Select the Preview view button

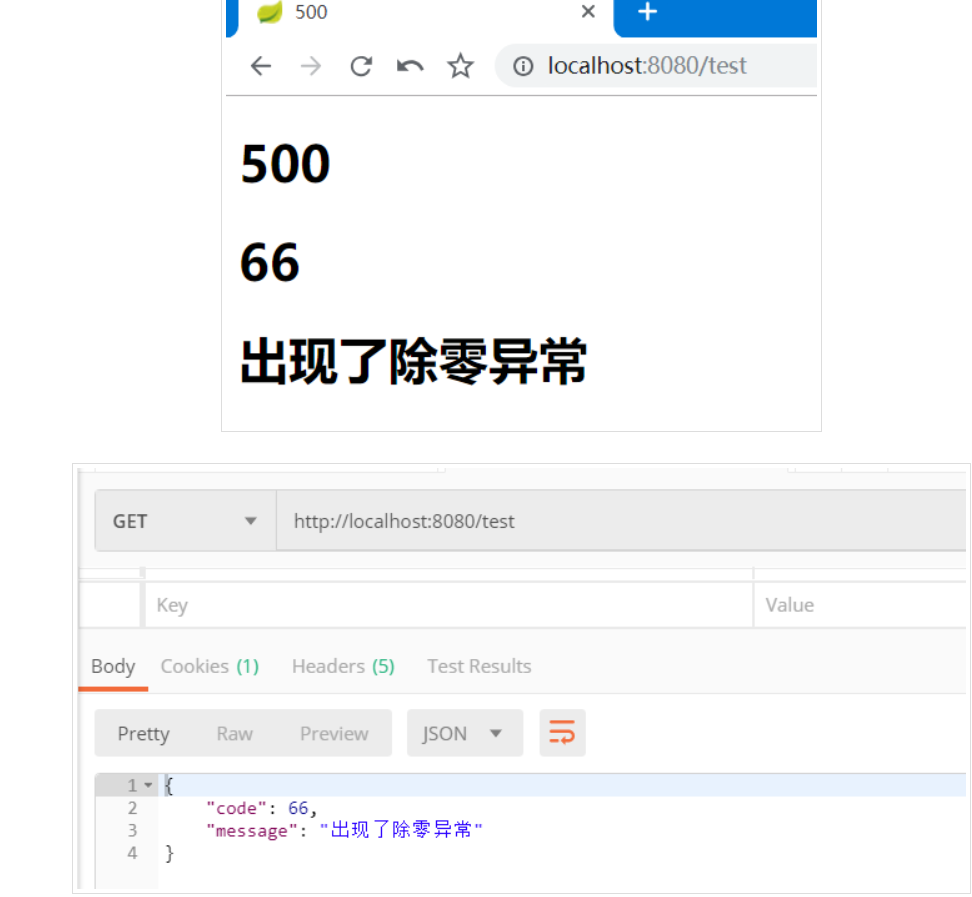click(x=334, y=733)
